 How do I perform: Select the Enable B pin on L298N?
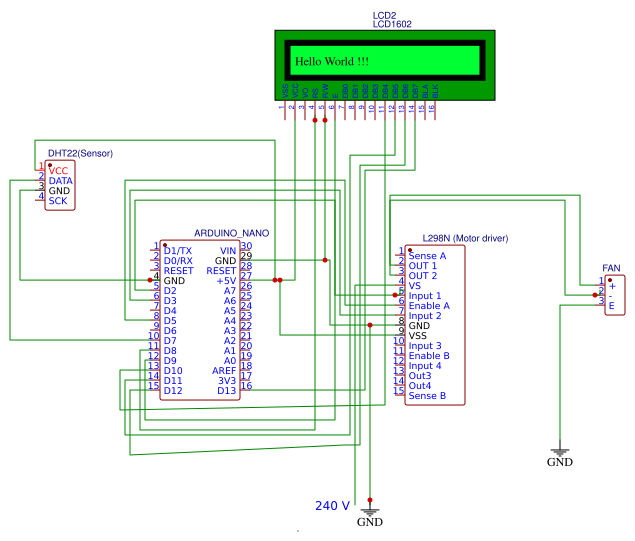tap(429, 356)
